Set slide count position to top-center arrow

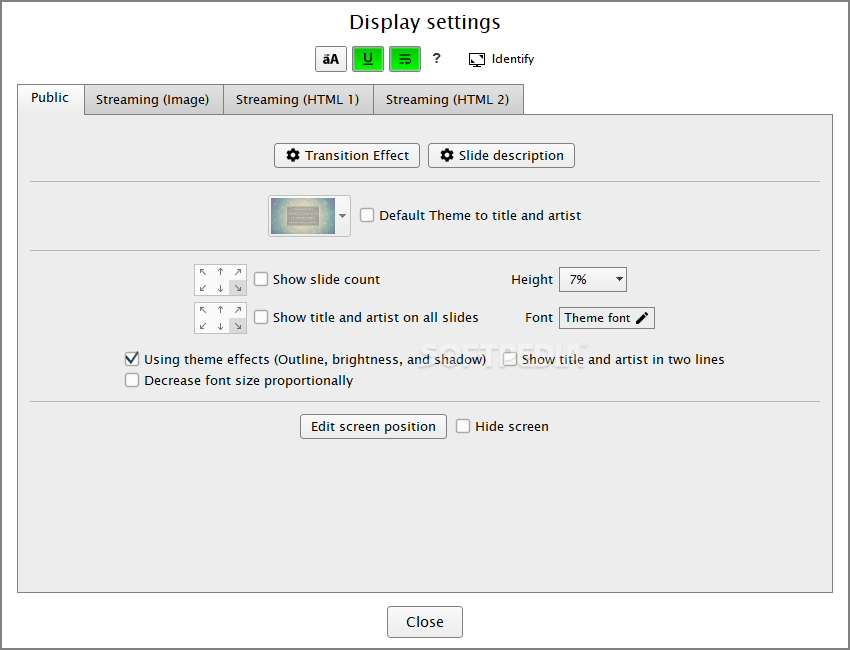point(221,272)
